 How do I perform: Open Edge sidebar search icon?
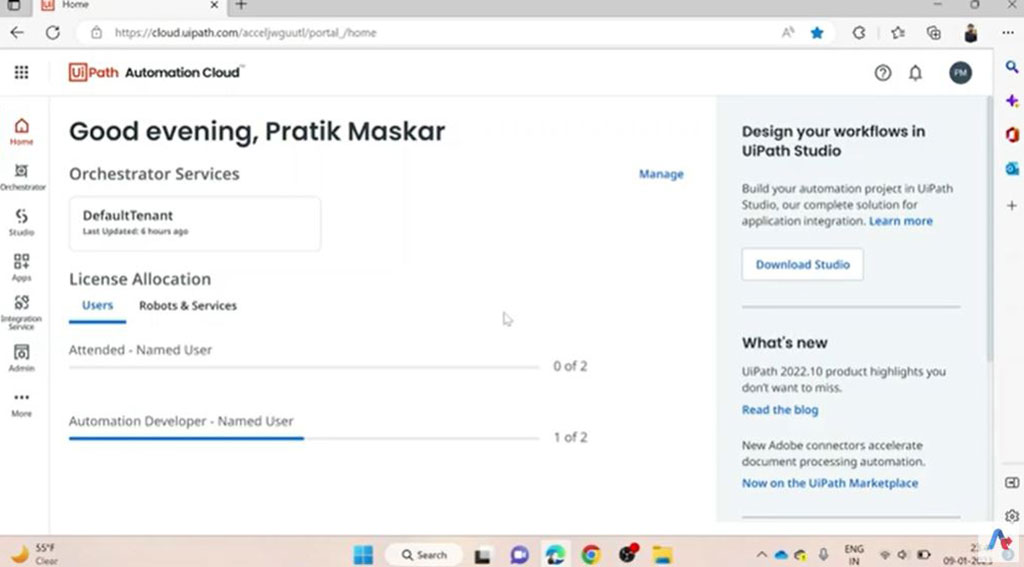tap(1012, 67)
